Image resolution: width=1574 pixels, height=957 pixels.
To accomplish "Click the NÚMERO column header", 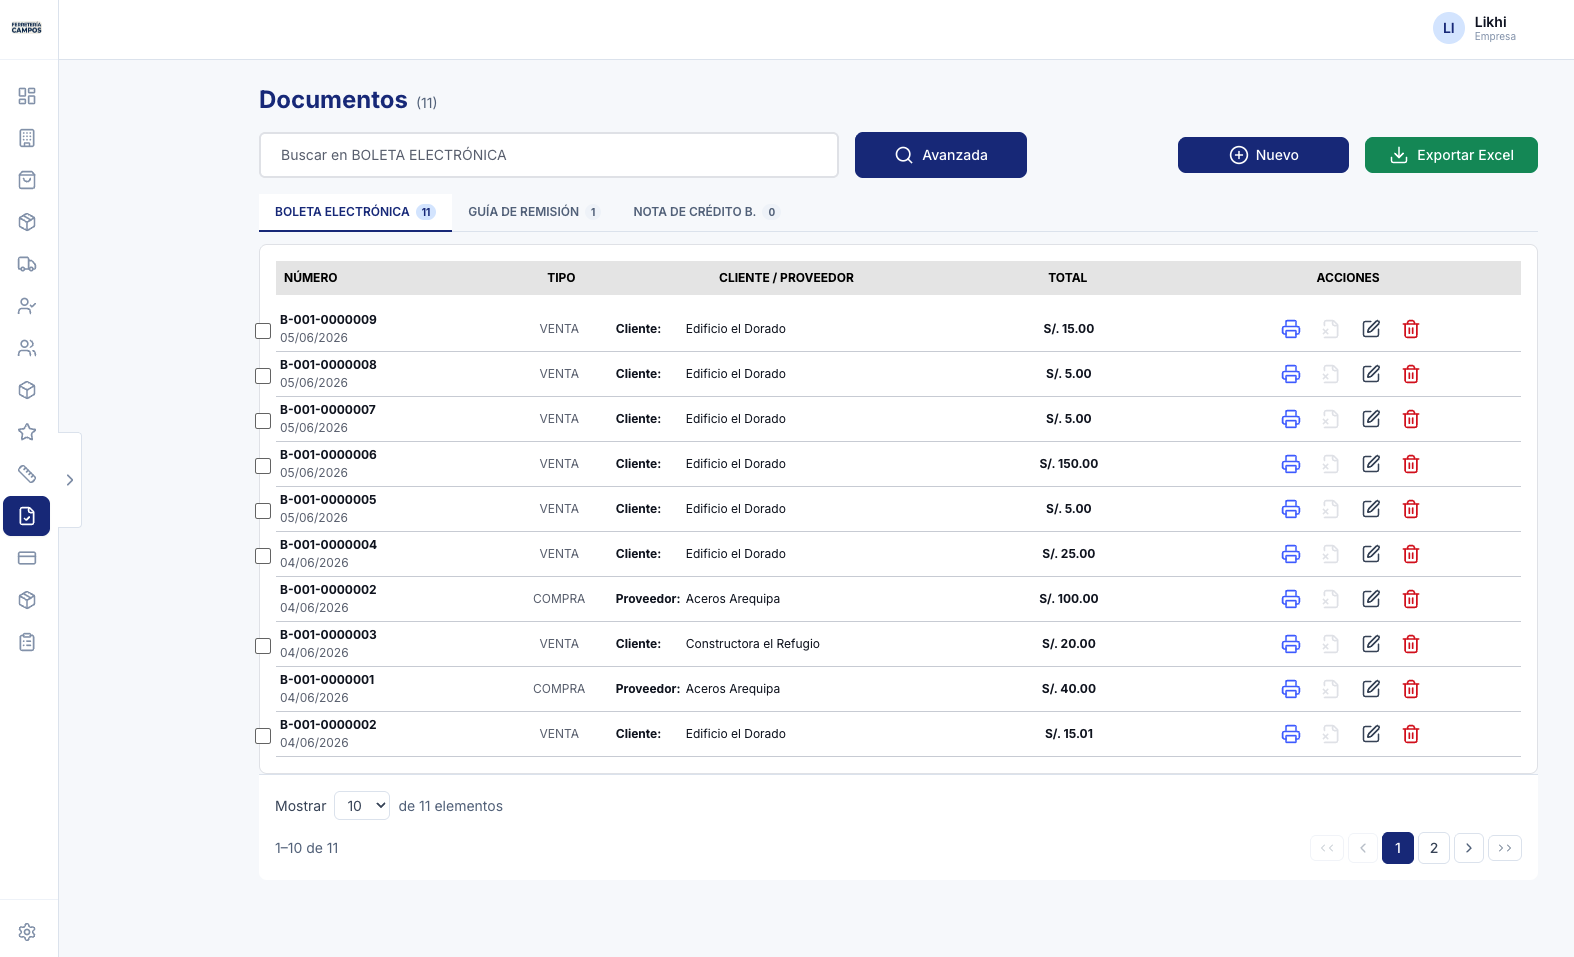I will click(x=311, y=278).
